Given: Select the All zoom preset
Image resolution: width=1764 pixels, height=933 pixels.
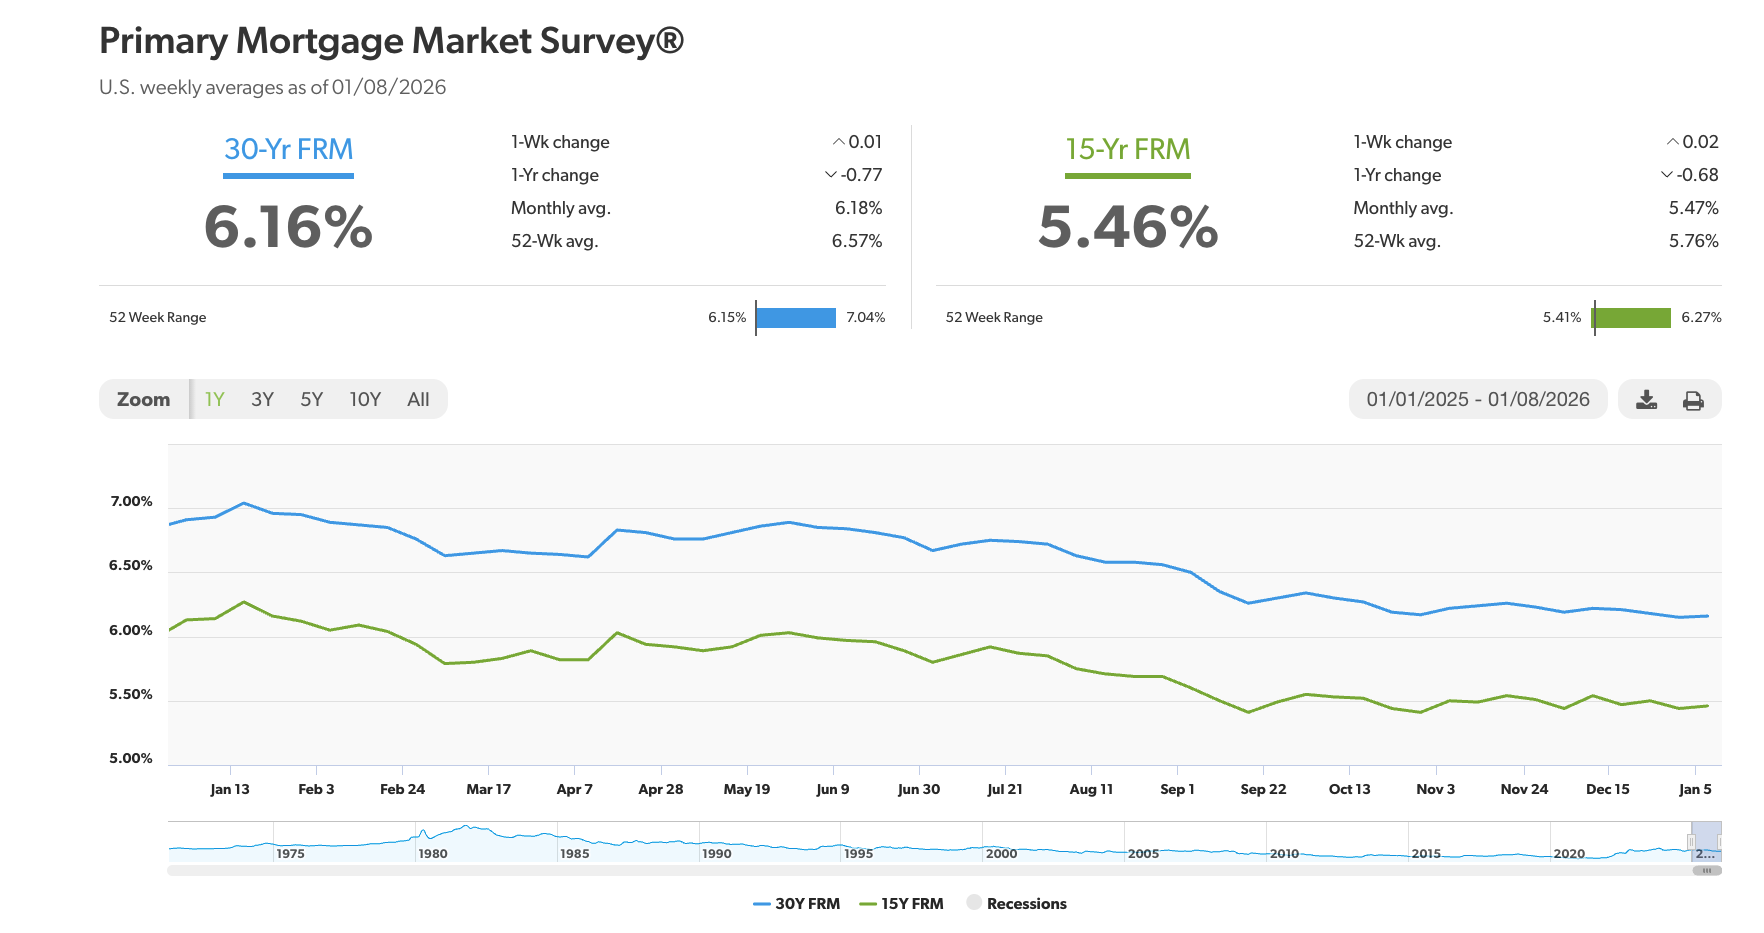Looking at the screenshot, I should [x=418, y=399].
